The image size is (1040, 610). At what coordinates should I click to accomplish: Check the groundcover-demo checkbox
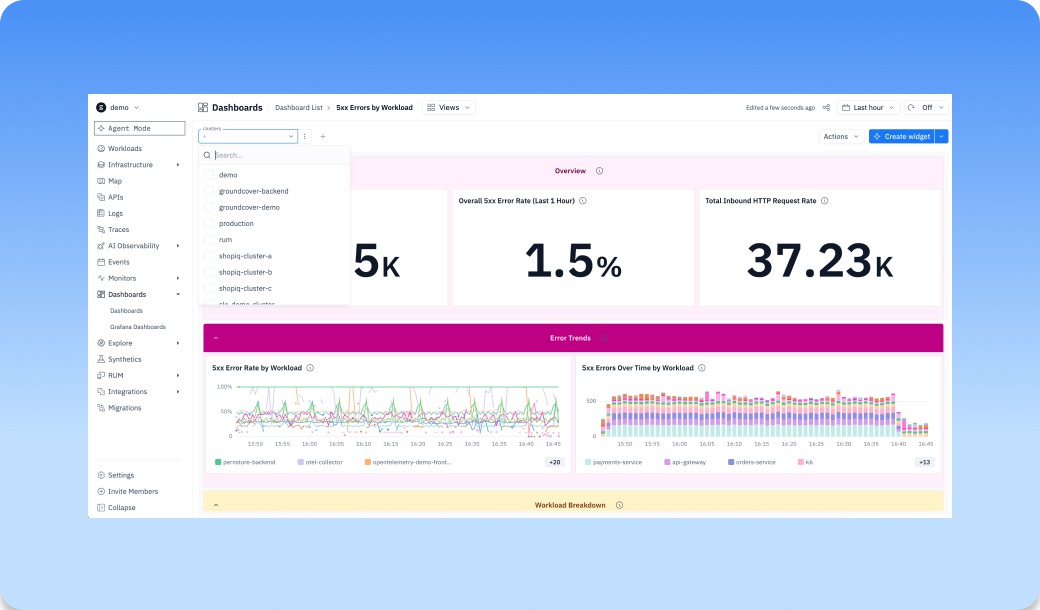click(209, 208)
